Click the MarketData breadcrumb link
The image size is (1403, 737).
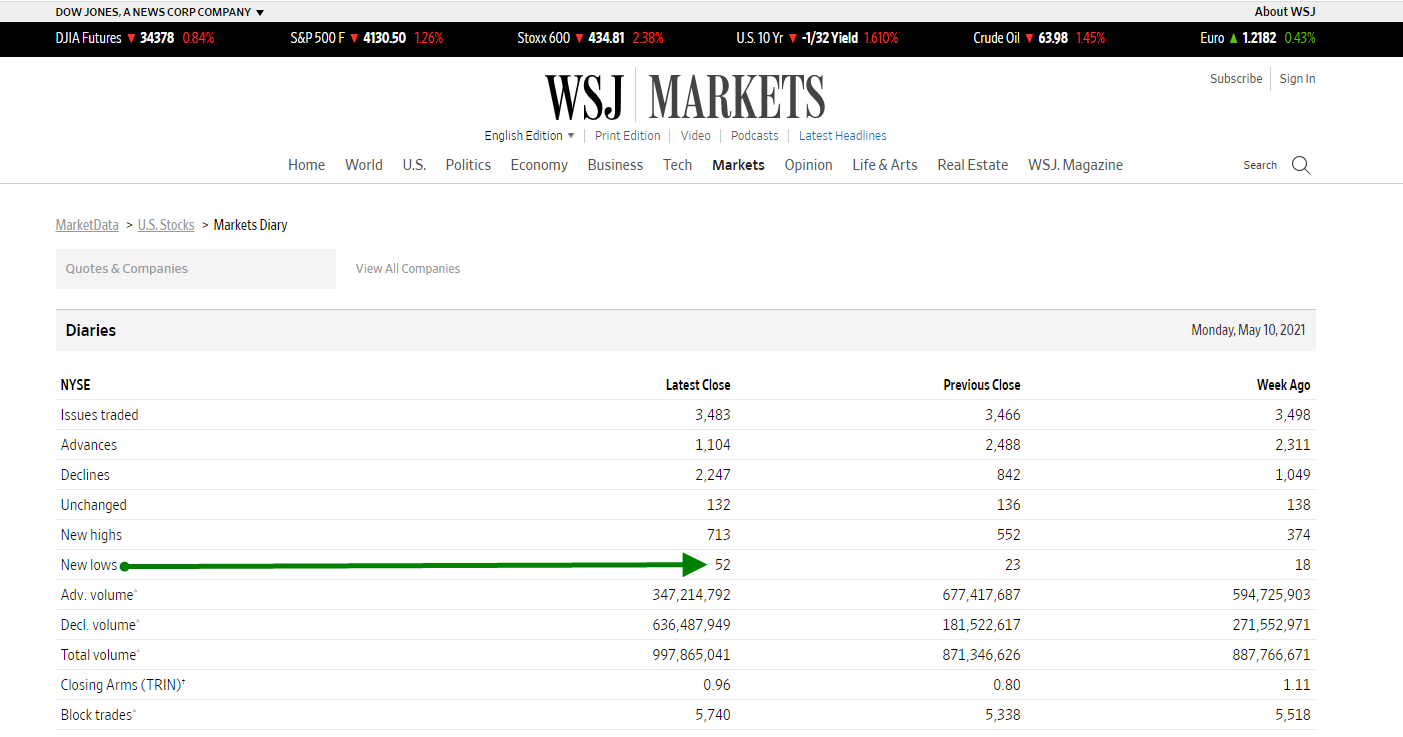pos(87,225)
